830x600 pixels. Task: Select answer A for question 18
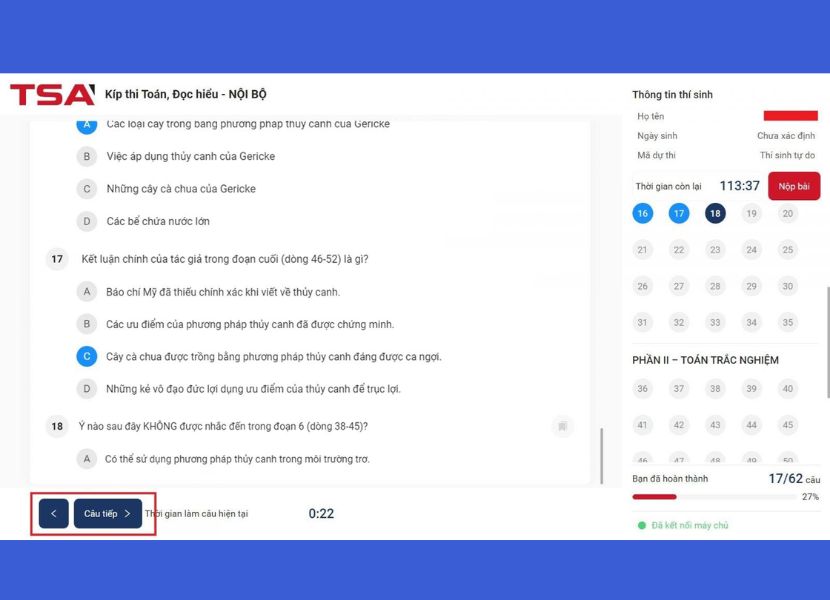[87, 459]
